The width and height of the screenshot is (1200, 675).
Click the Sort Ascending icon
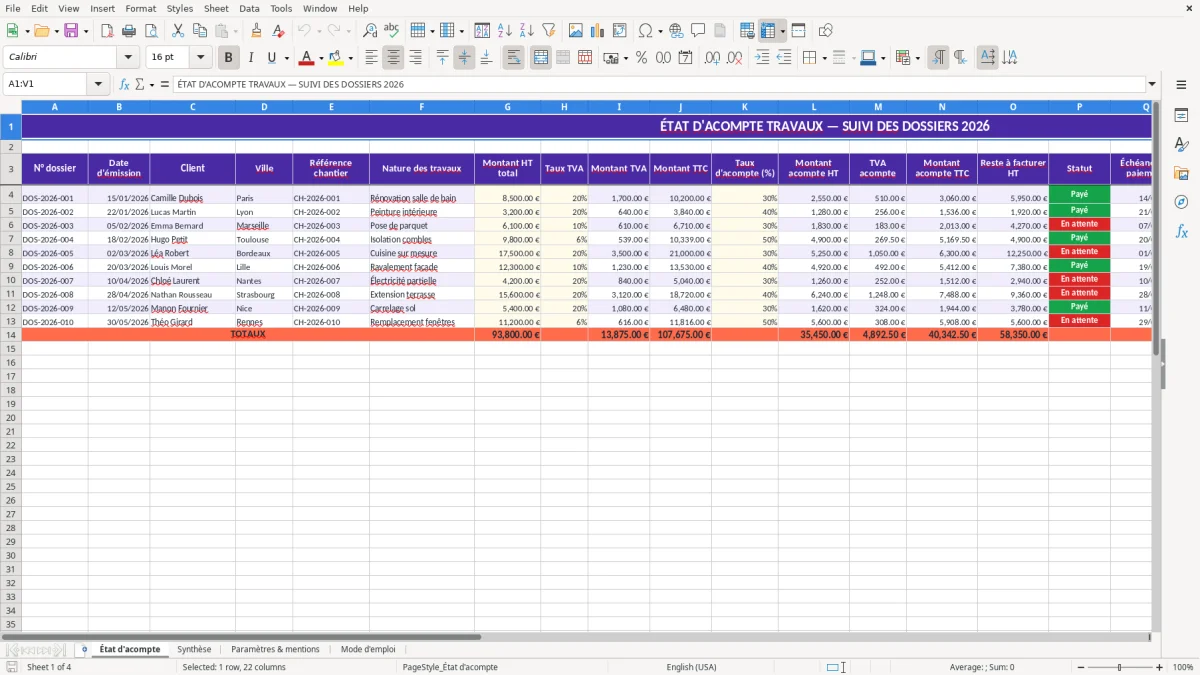click(505, 31)
